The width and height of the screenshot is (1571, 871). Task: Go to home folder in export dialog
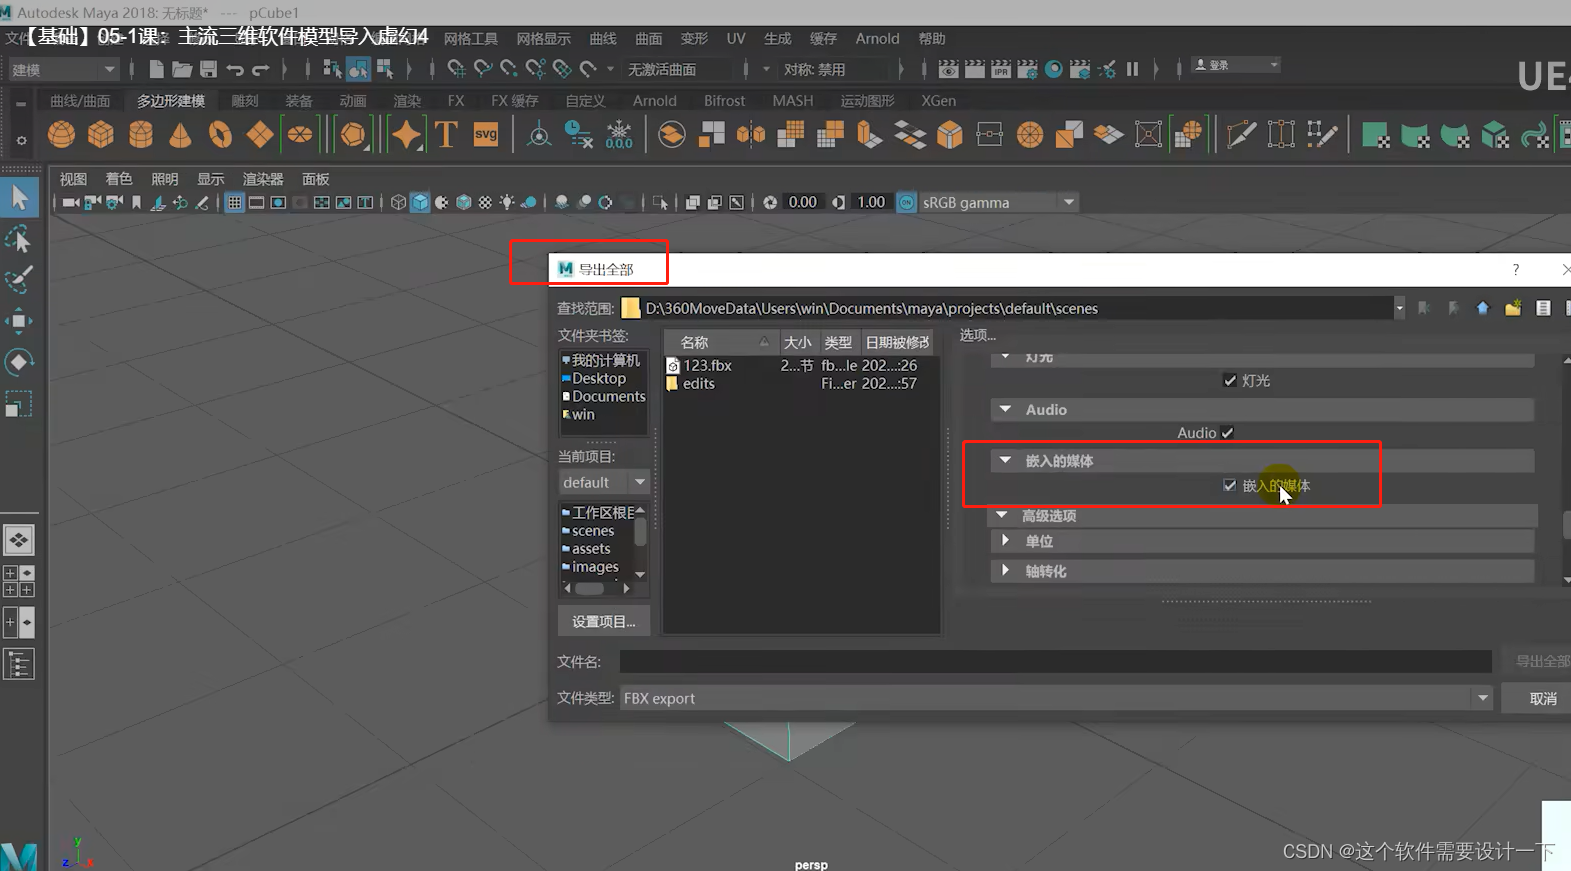pyautogui.click(x=1483, y=308)
